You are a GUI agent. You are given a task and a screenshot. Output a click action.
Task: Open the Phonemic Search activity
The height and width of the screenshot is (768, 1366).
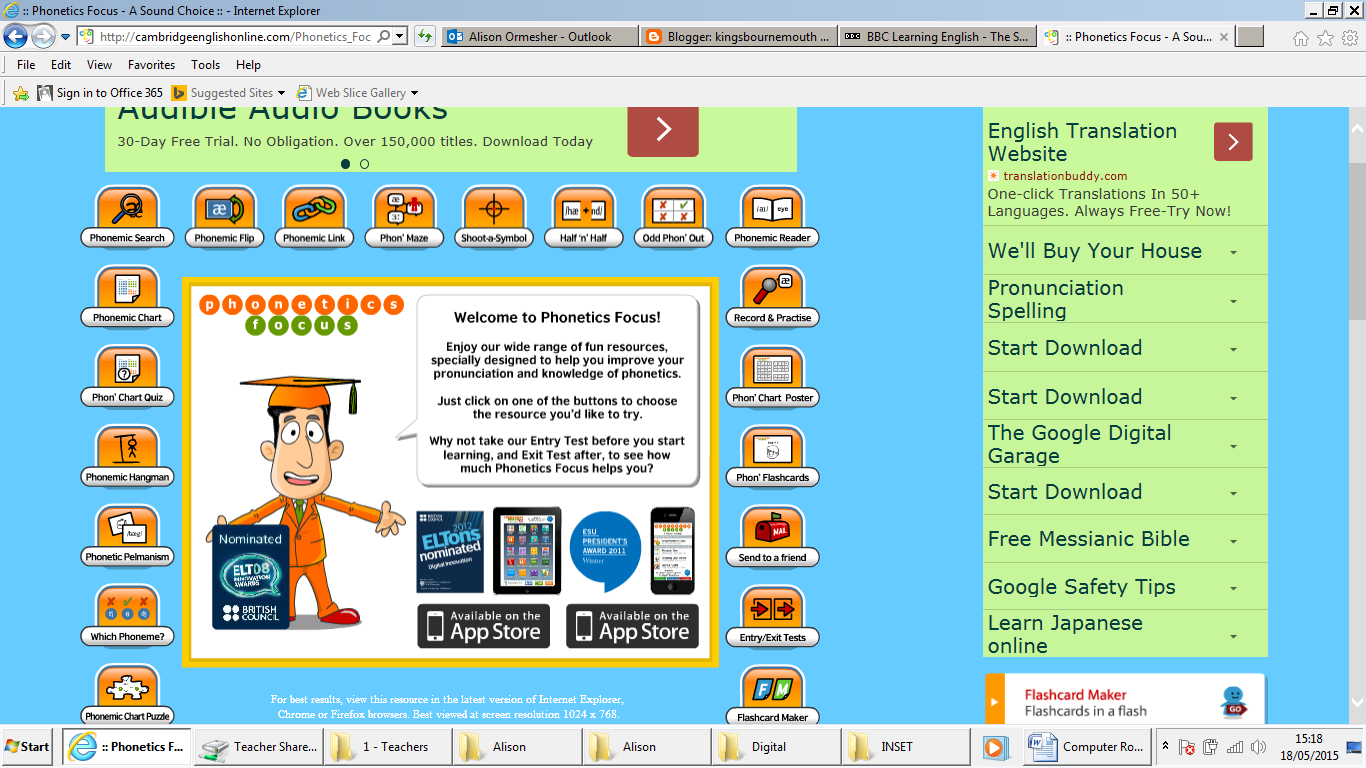pyautogui.click(x=127, y=217)
